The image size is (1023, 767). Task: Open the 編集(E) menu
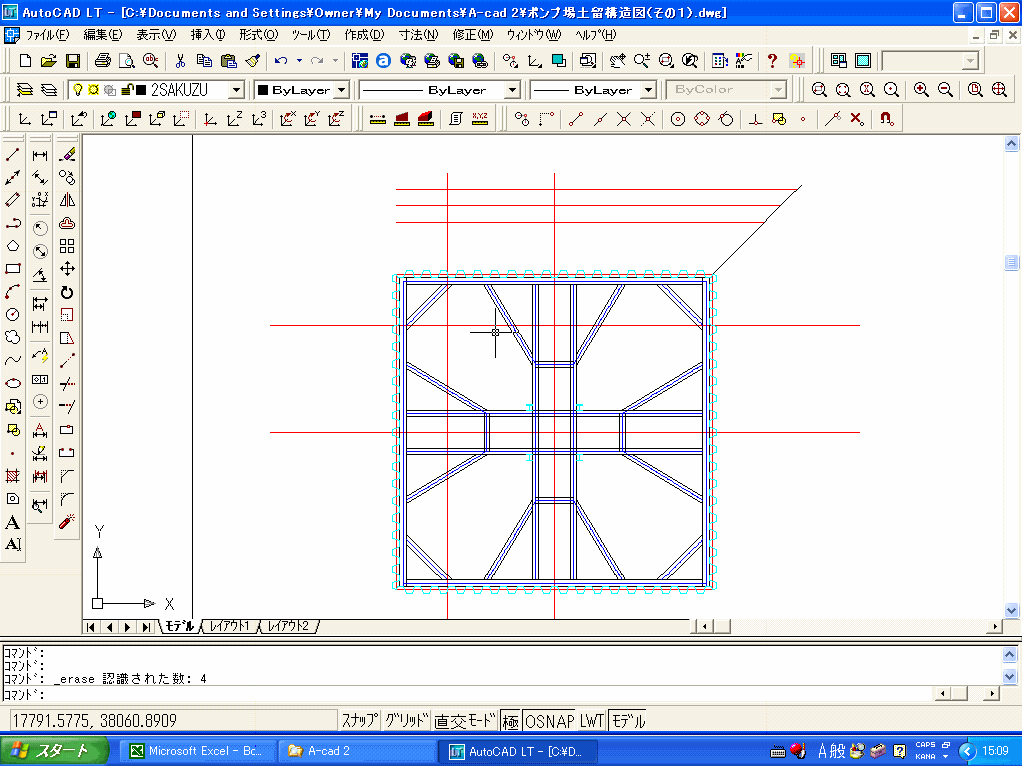tap(102, 35)
